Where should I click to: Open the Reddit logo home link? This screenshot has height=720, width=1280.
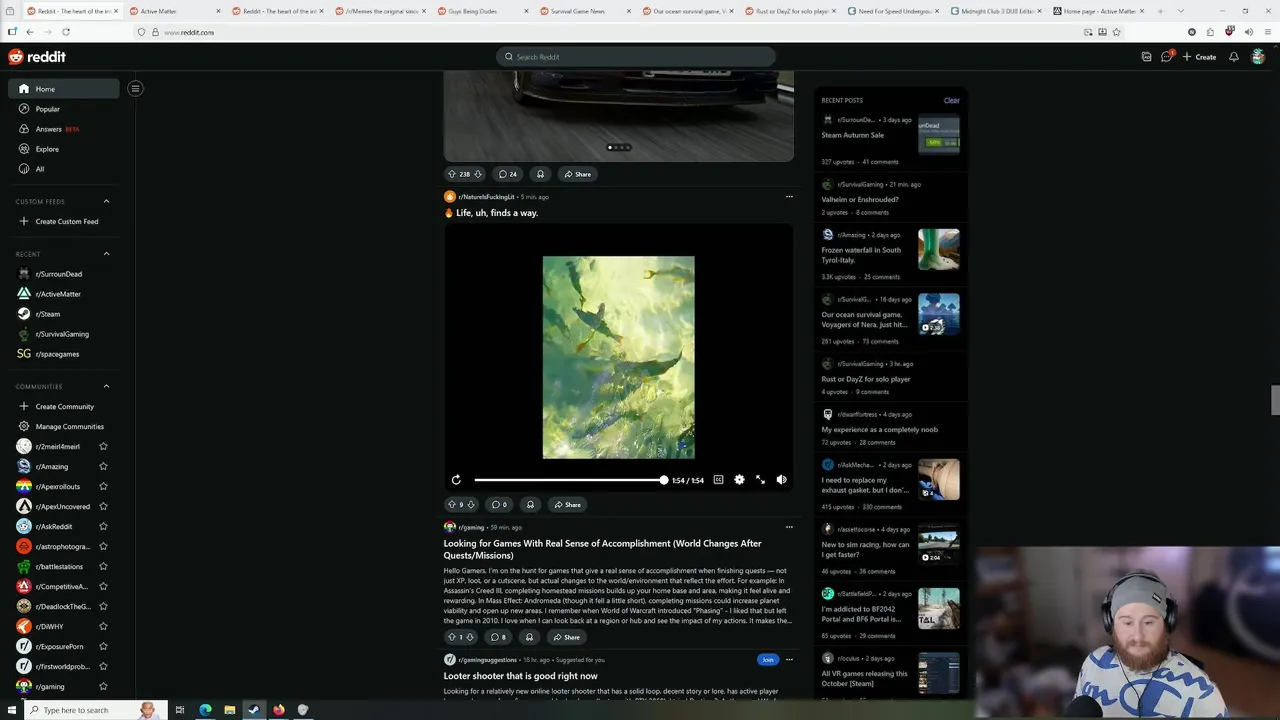tap(37, 57)
